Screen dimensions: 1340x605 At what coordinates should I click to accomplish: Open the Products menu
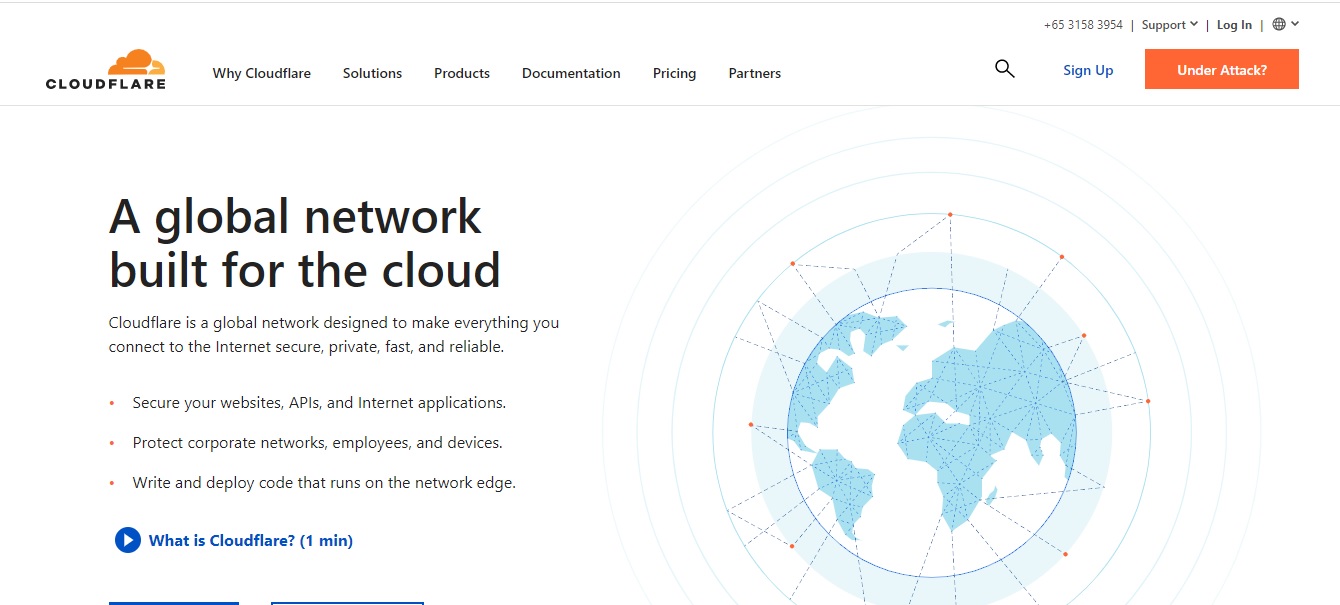[462, 73]
